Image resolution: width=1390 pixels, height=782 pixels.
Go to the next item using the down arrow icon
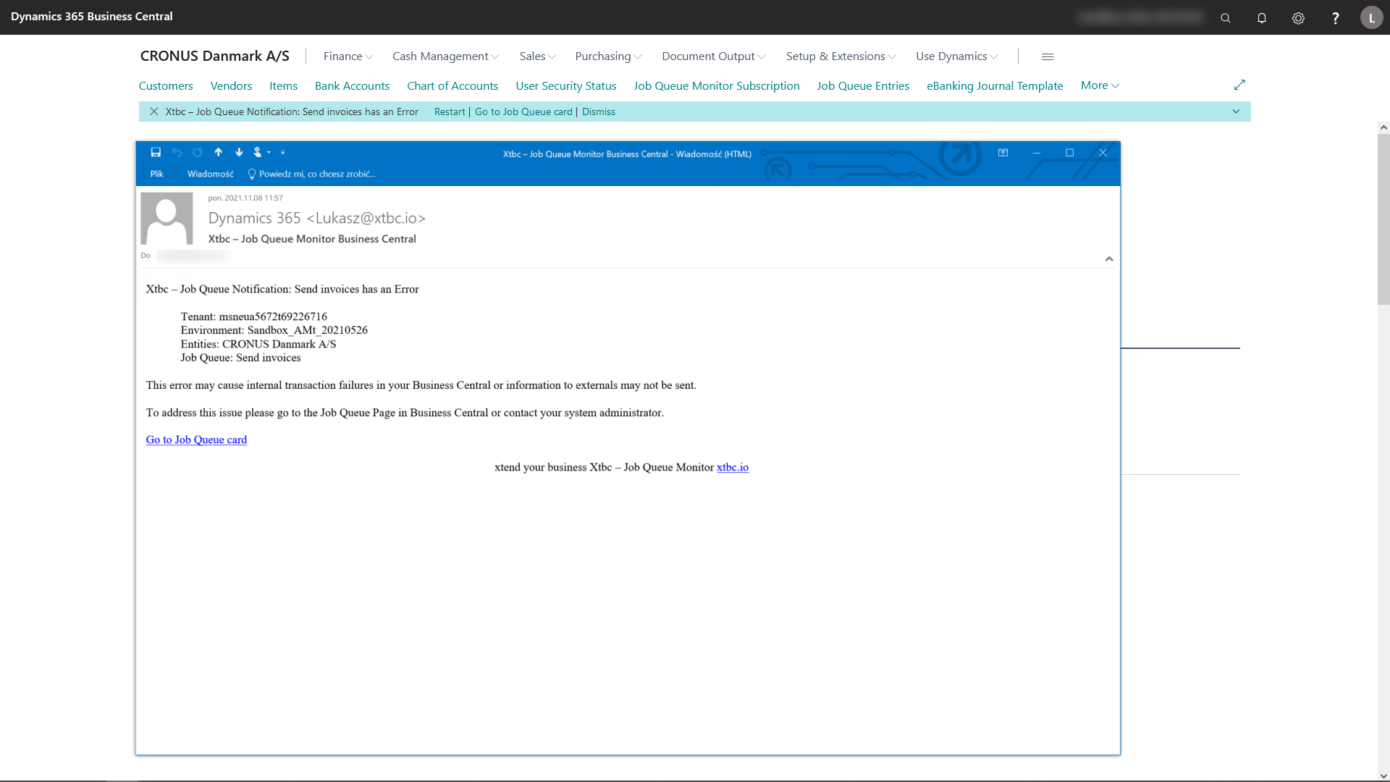[x=238, y=152]
